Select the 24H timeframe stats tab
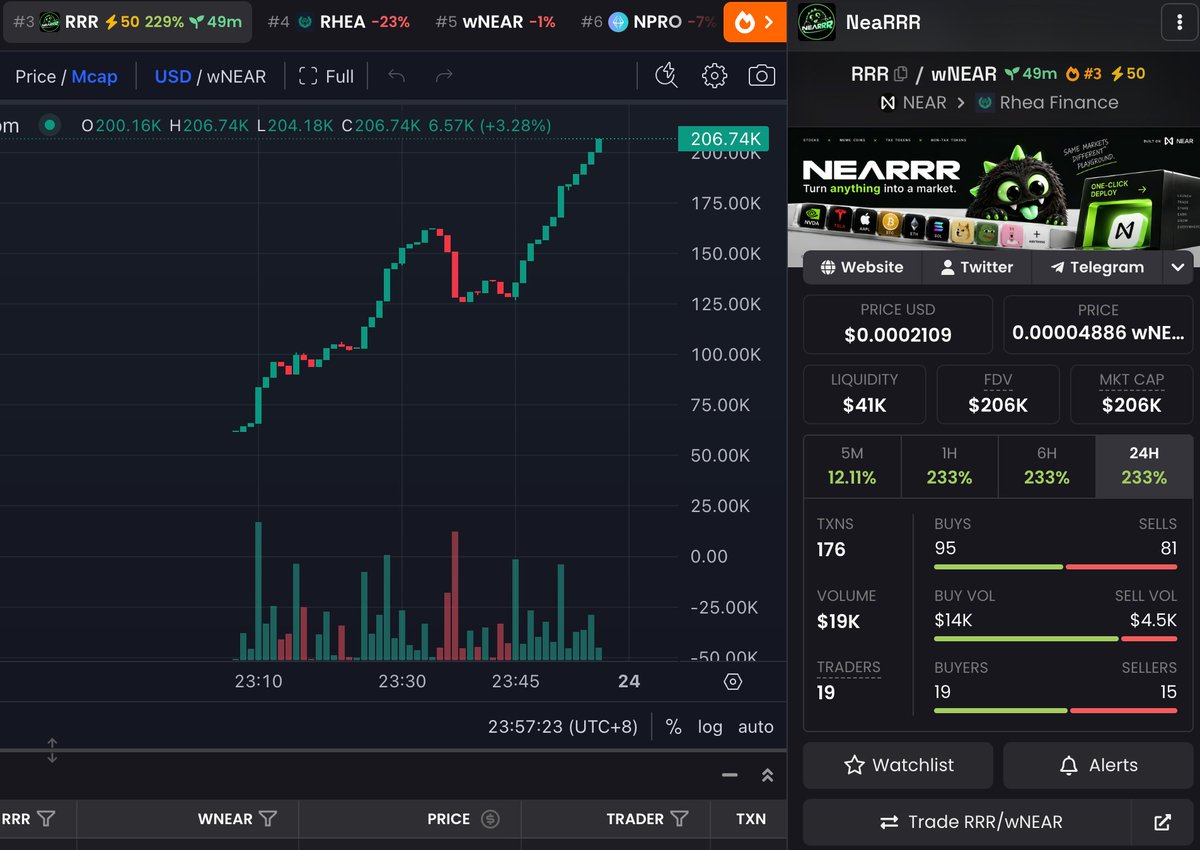Image resolution: width=1200 pixels, height=850 pixels. click(1144, 466)
